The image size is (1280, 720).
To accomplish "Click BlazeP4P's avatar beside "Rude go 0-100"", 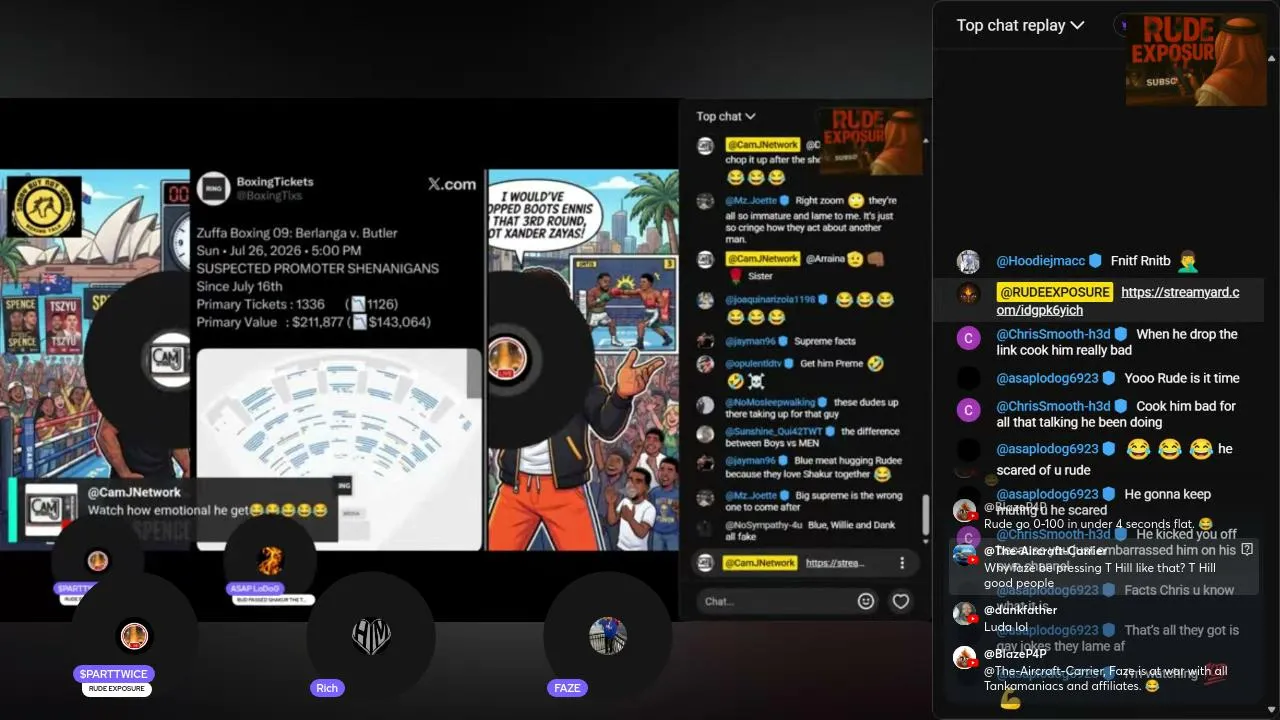I will coord(964,510).
